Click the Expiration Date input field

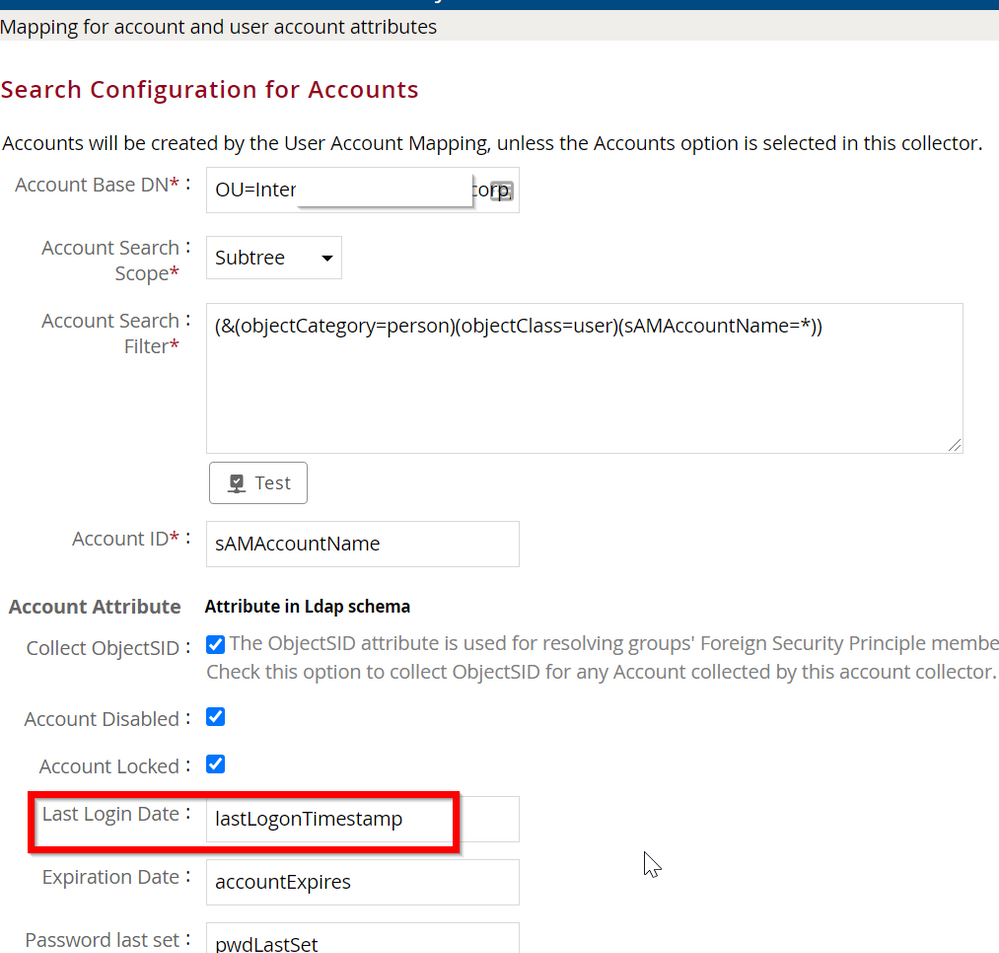[362, 882]
